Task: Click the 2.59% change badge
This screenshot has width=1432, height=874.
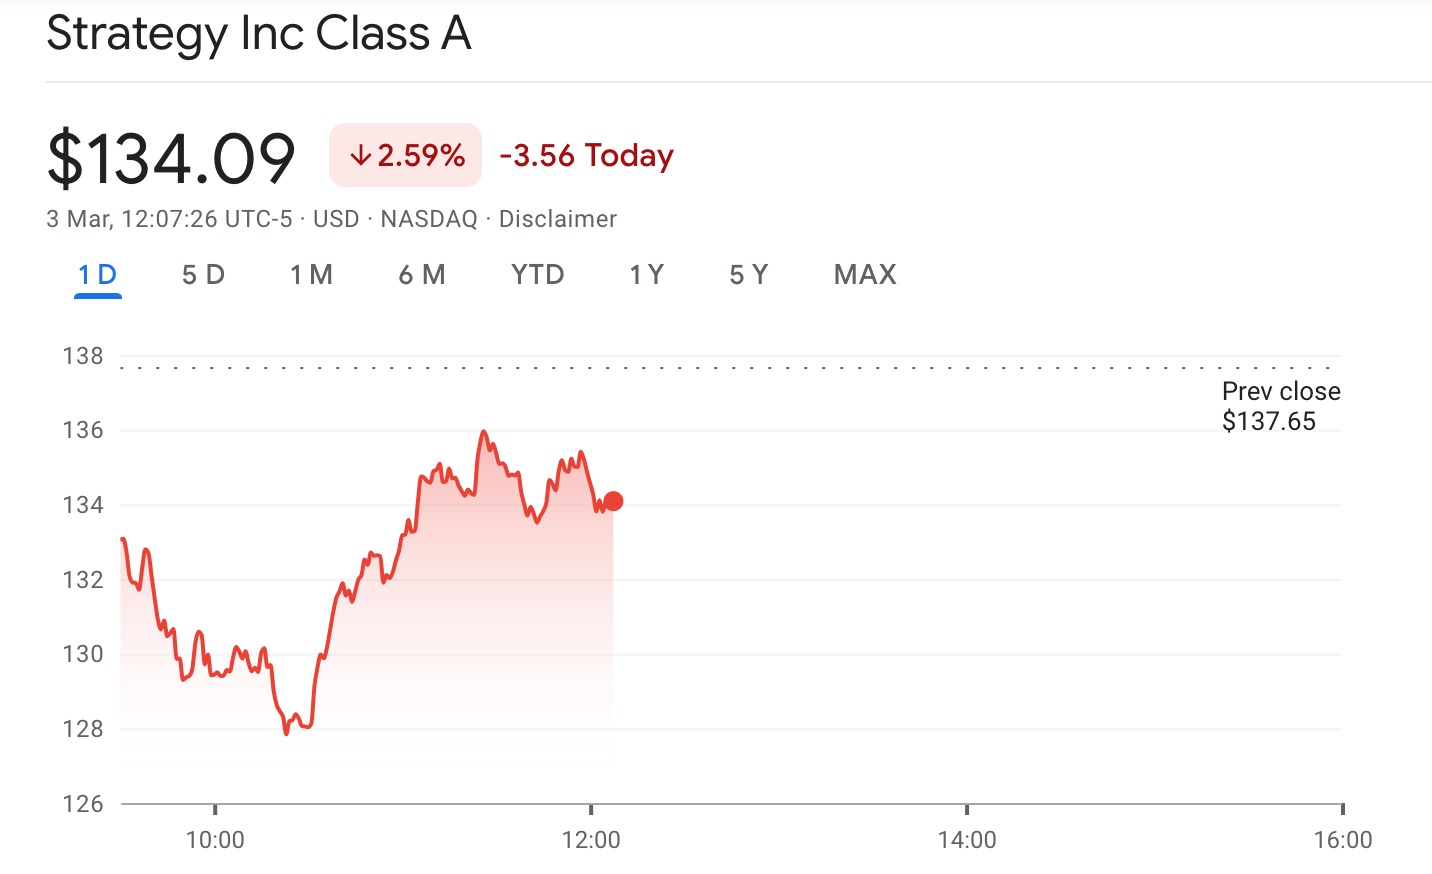Action: click(406, 156)
